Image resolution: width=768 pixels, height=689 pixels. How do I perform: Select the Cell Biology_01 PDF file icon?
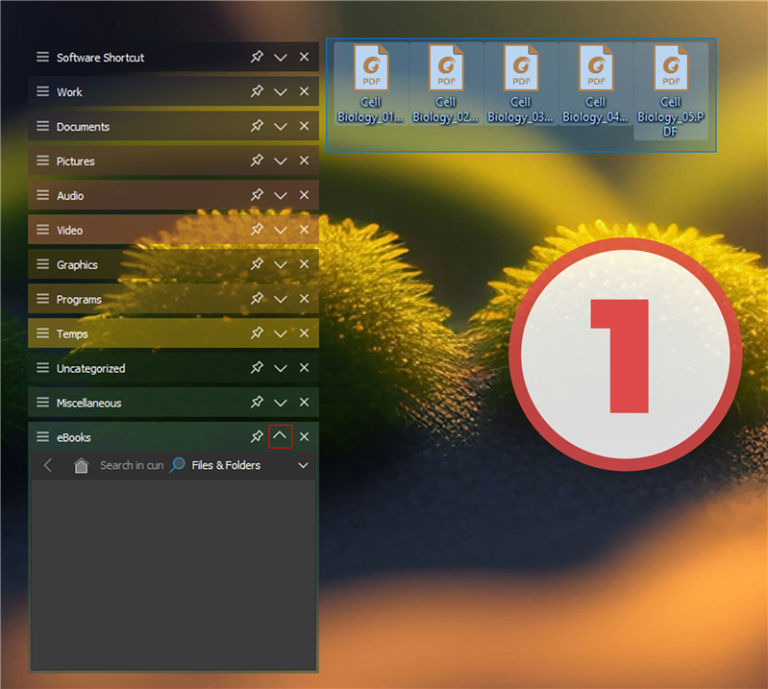click(371, 68)
